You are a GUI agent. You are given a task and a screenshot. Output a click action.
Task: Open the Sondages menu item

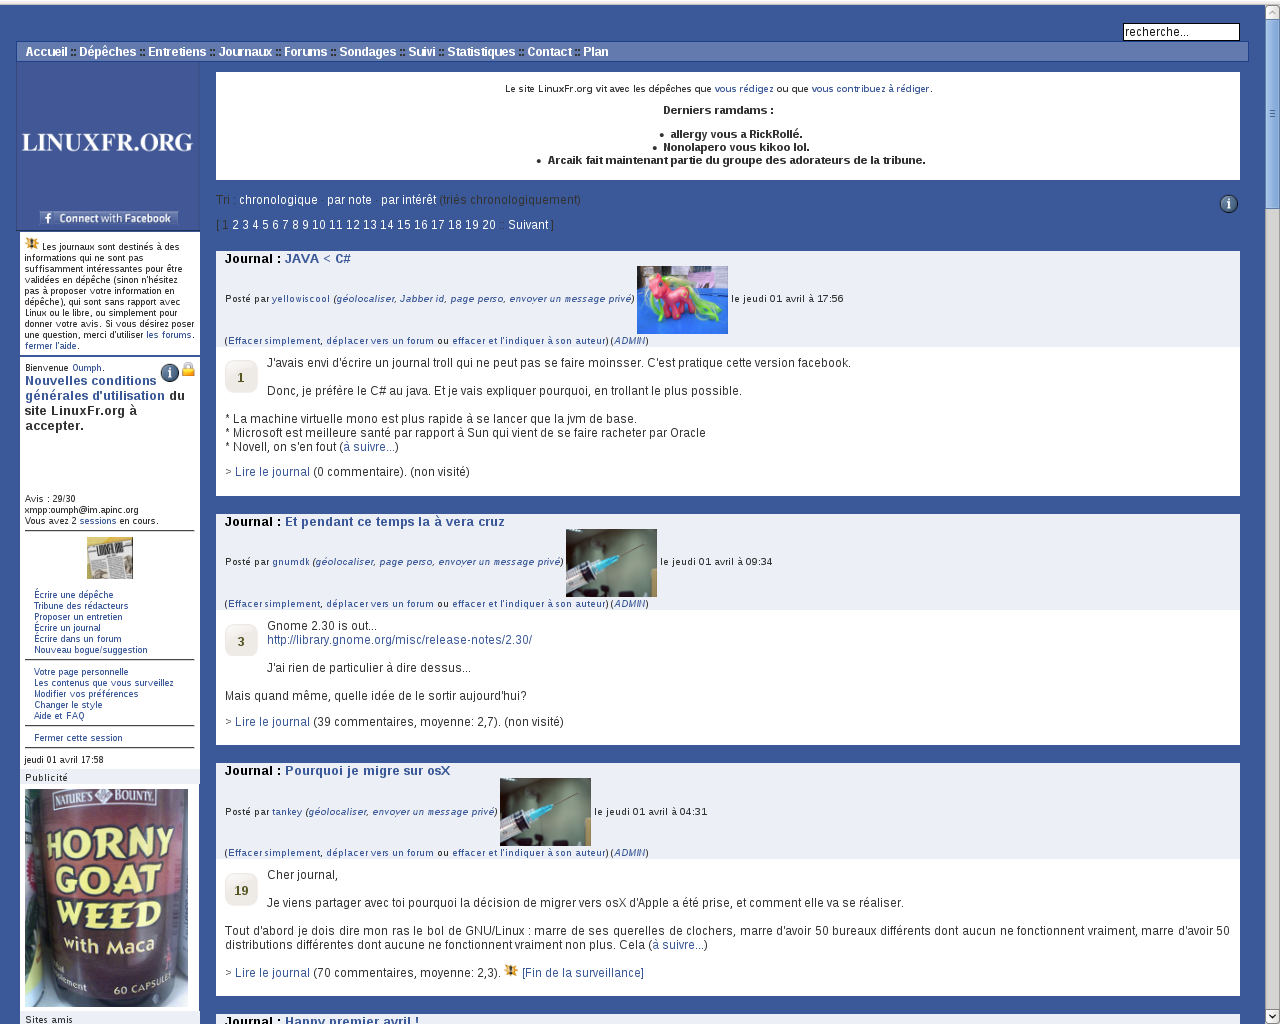[367, 52]
